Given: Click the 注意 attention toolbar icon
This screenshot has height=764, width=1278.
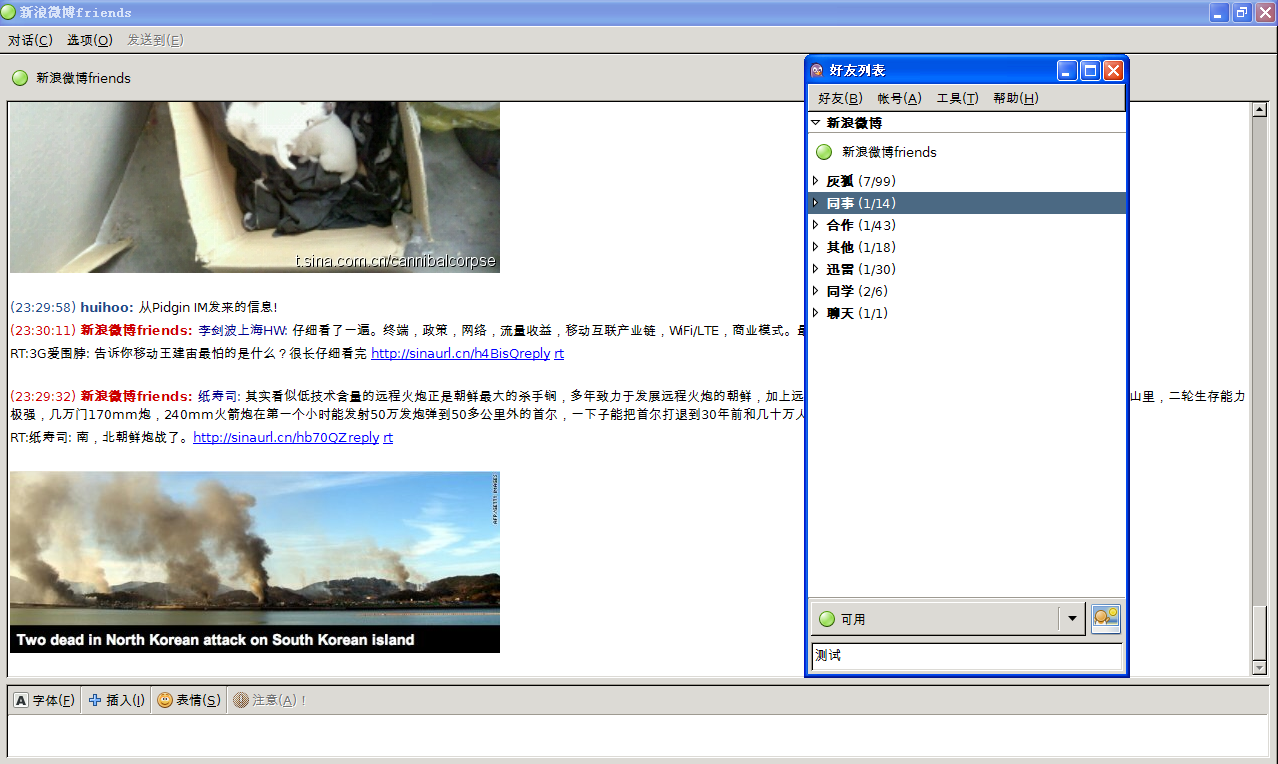Looking at the screenshot, I should click(241, 700).
